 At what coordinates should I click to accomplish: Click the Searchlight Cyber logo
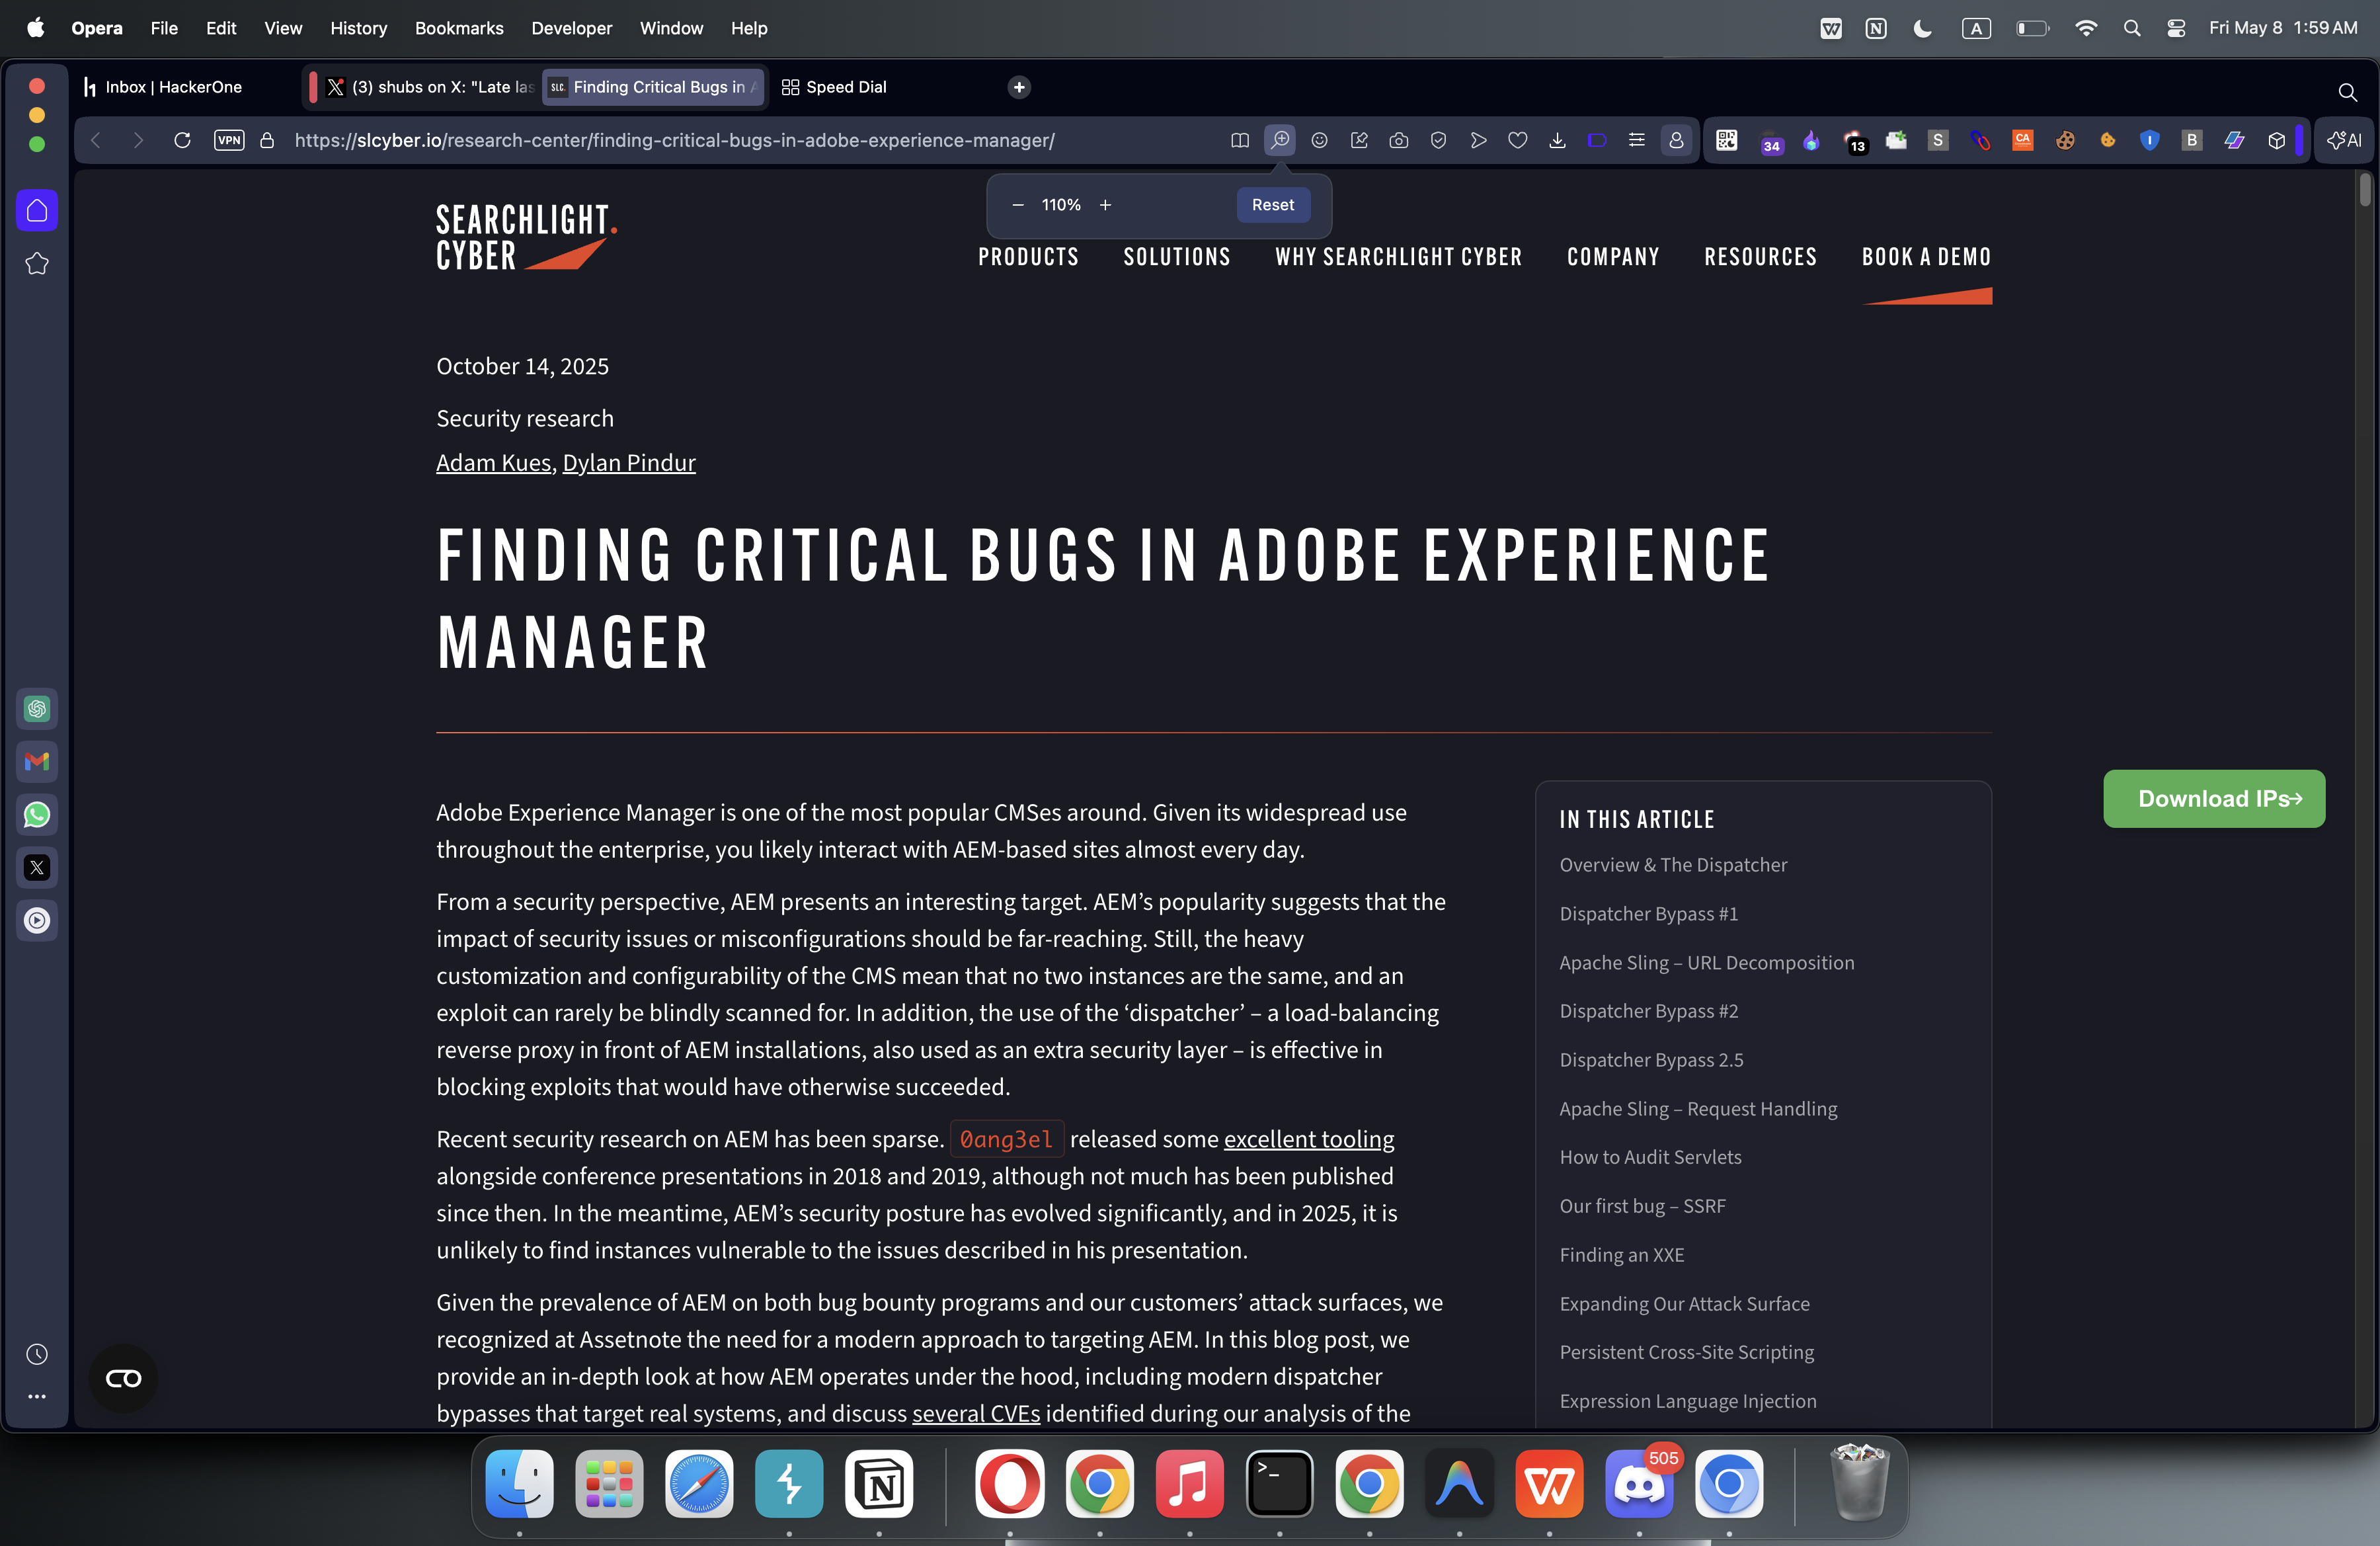click(526, 237)
